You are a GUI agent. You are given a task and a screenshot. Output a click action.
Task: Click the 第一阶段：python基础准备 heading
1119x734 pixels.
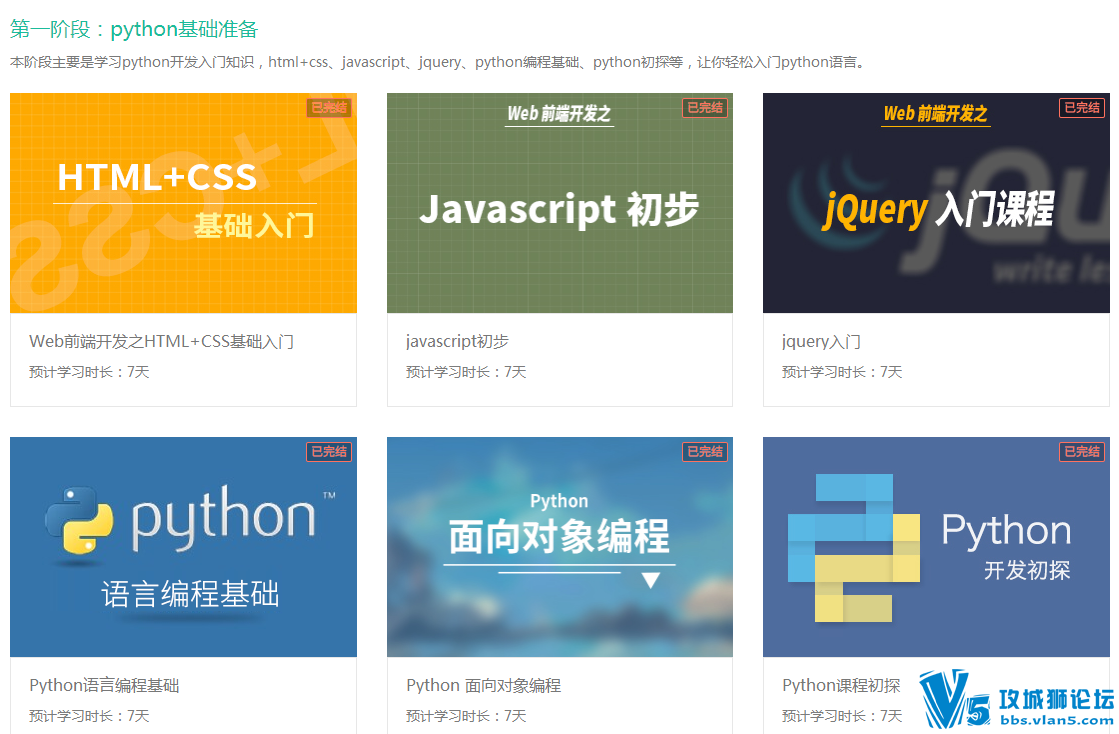133,29
